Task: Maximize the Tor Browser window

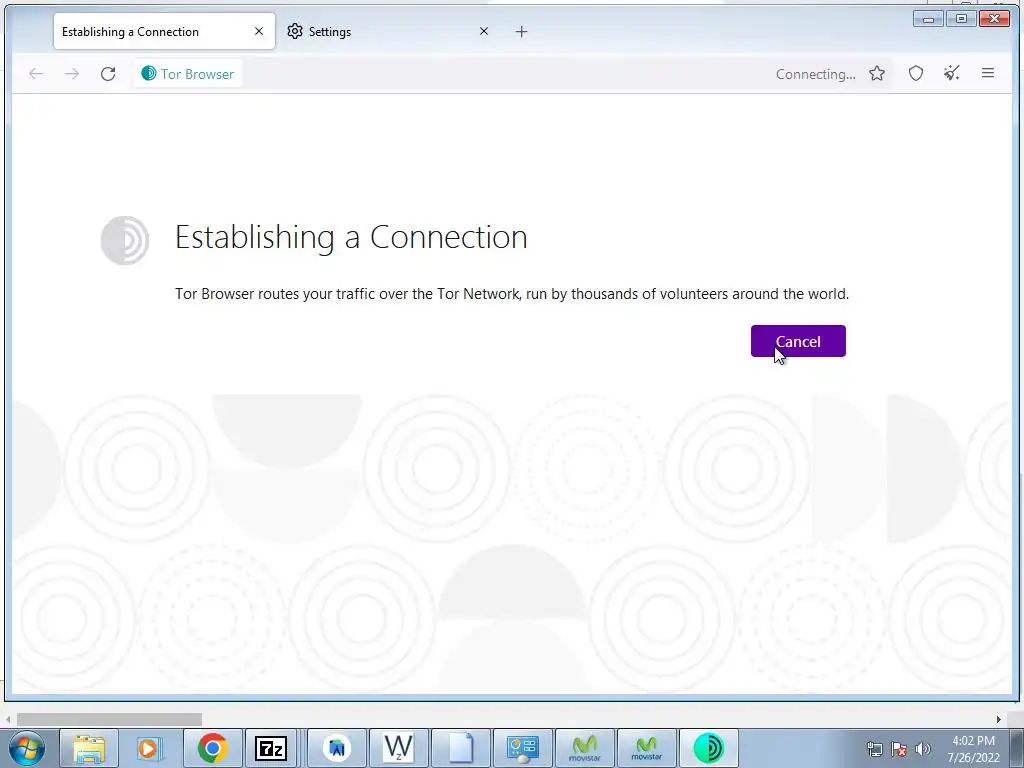Action: (x=961, y=19)
